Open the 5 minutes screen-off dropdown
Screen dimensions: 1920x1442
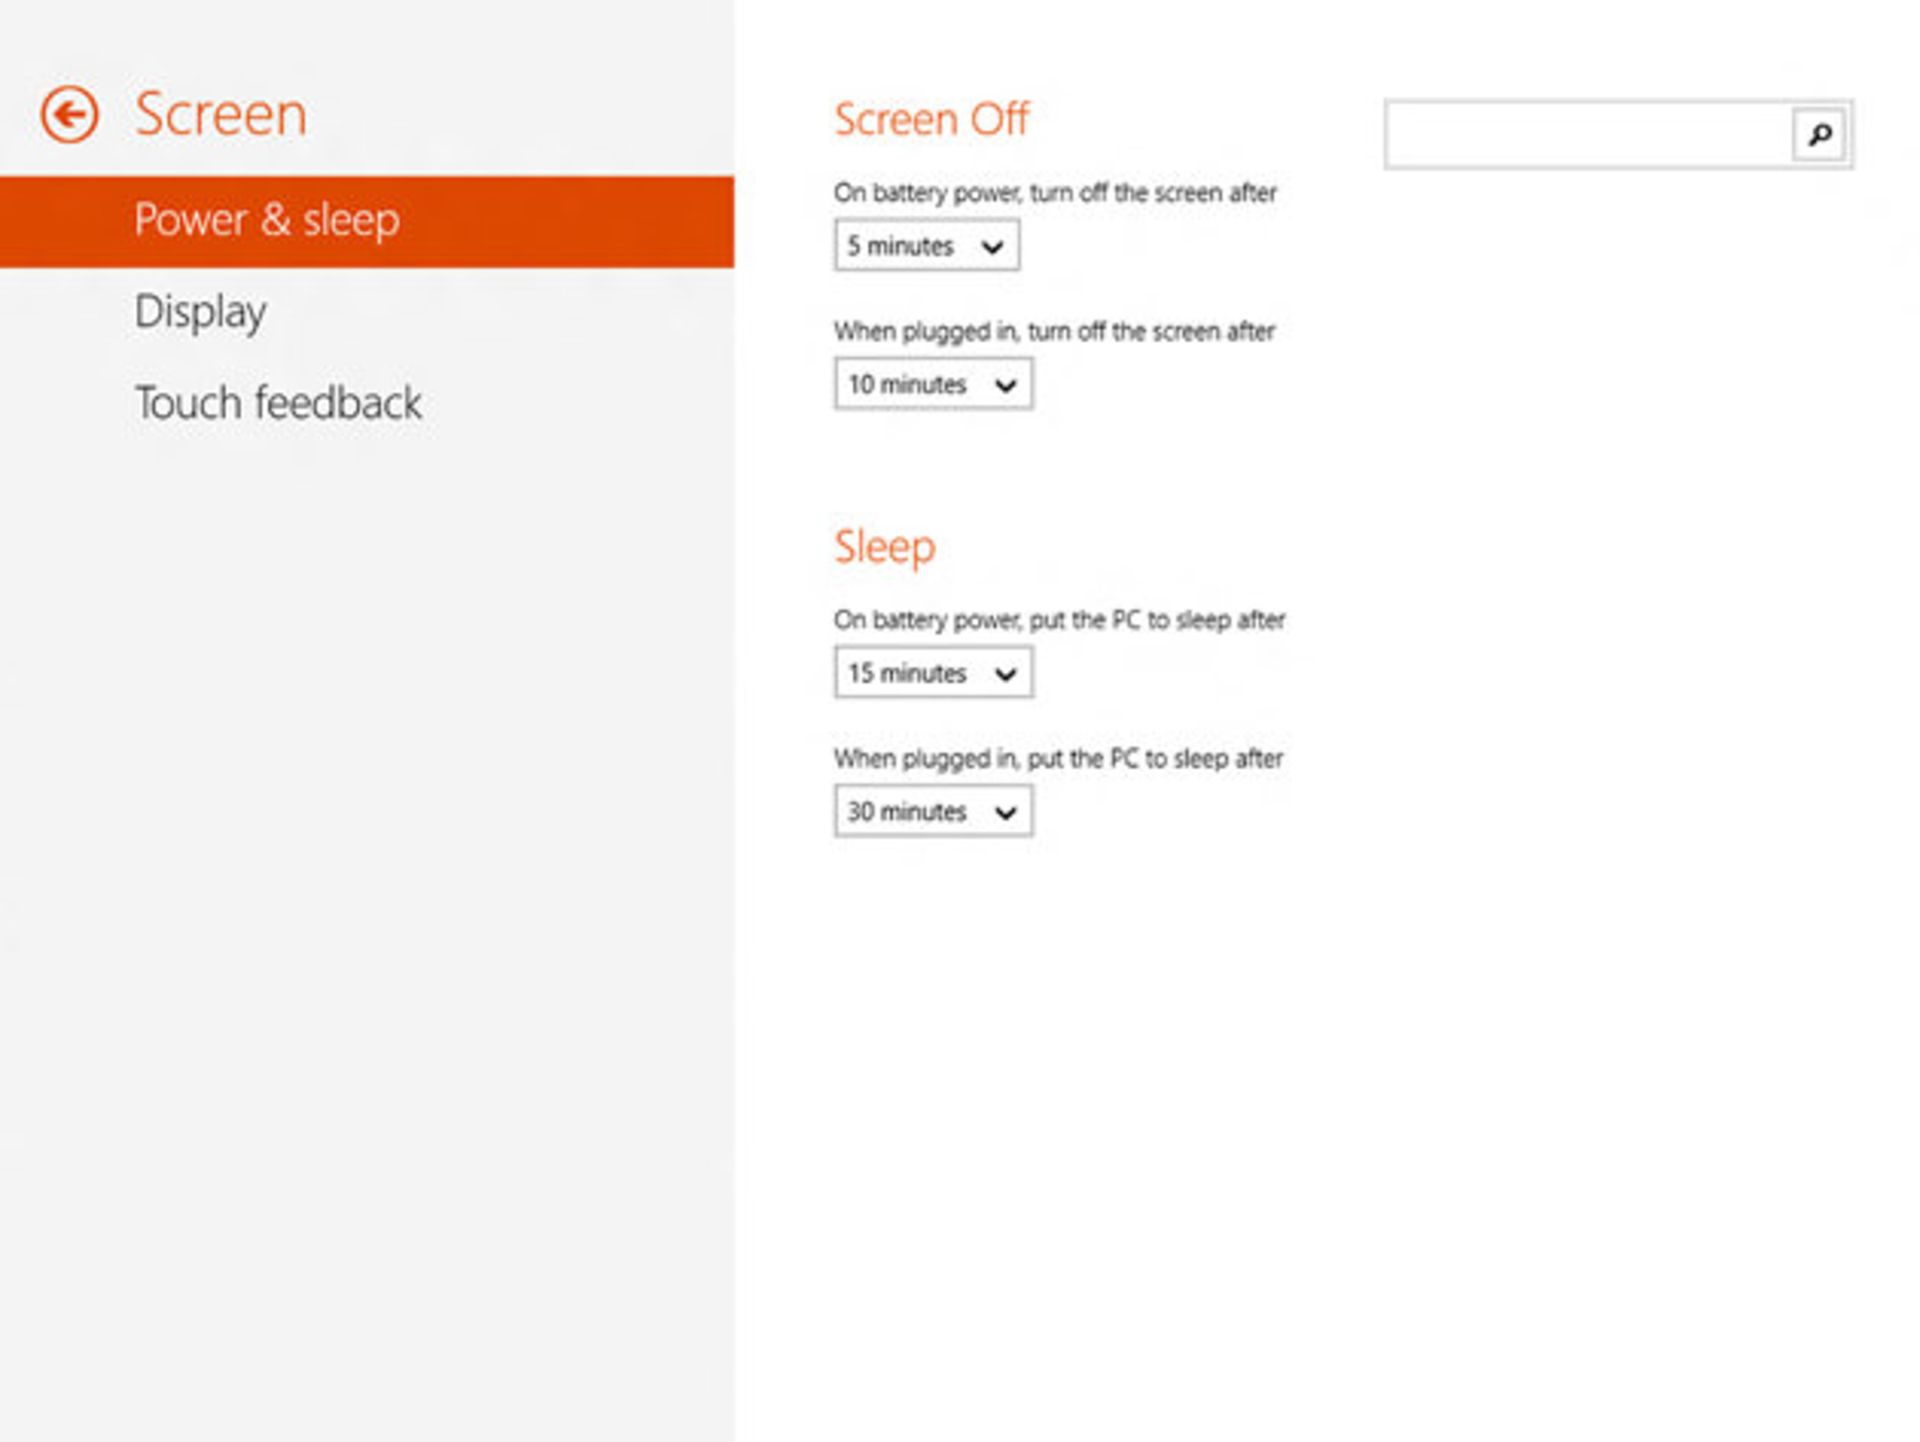point(927,246)
